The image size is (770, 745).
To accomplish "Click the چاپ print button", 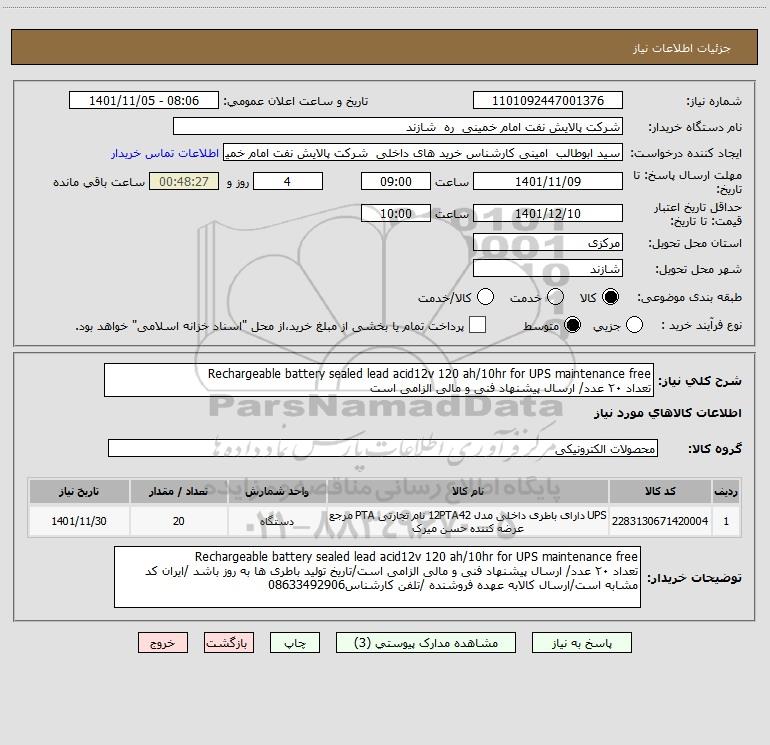I will pos(295,643).
